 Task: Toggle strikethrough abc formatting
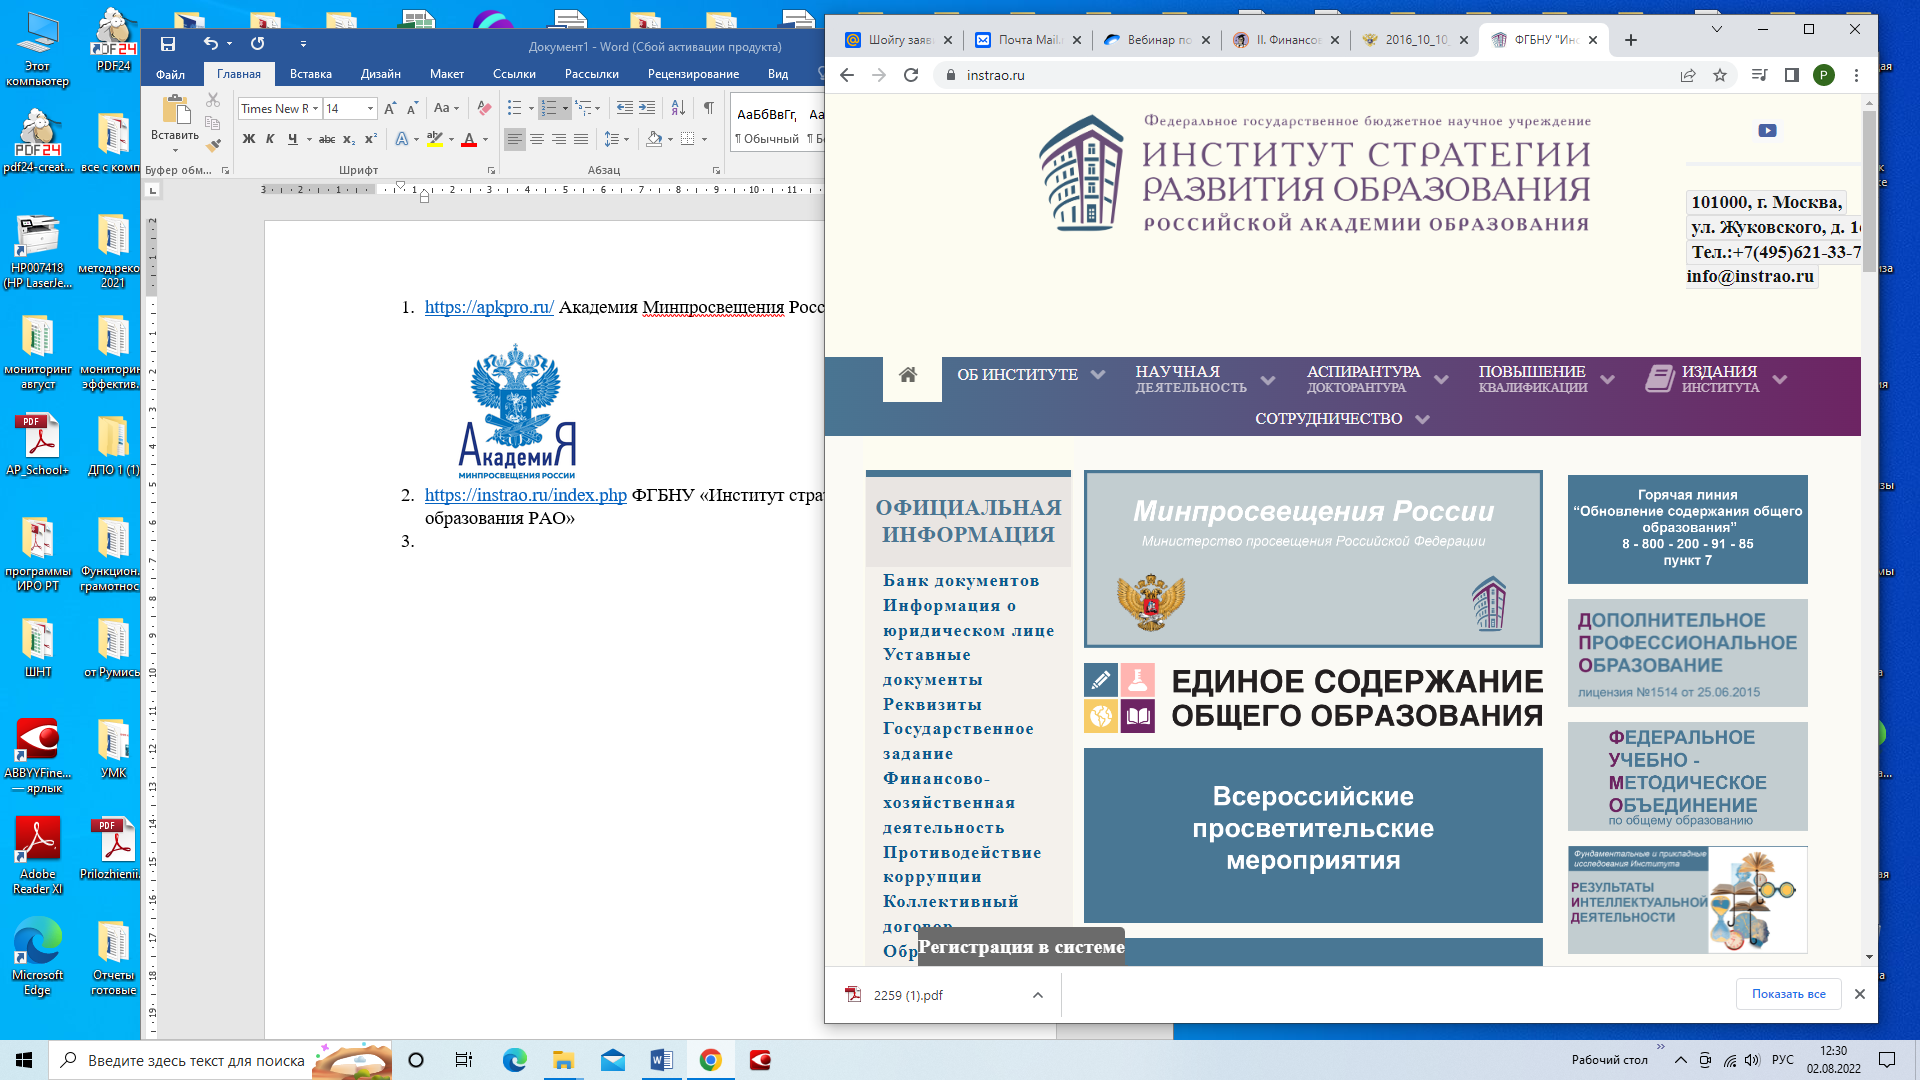click(327, 139)
